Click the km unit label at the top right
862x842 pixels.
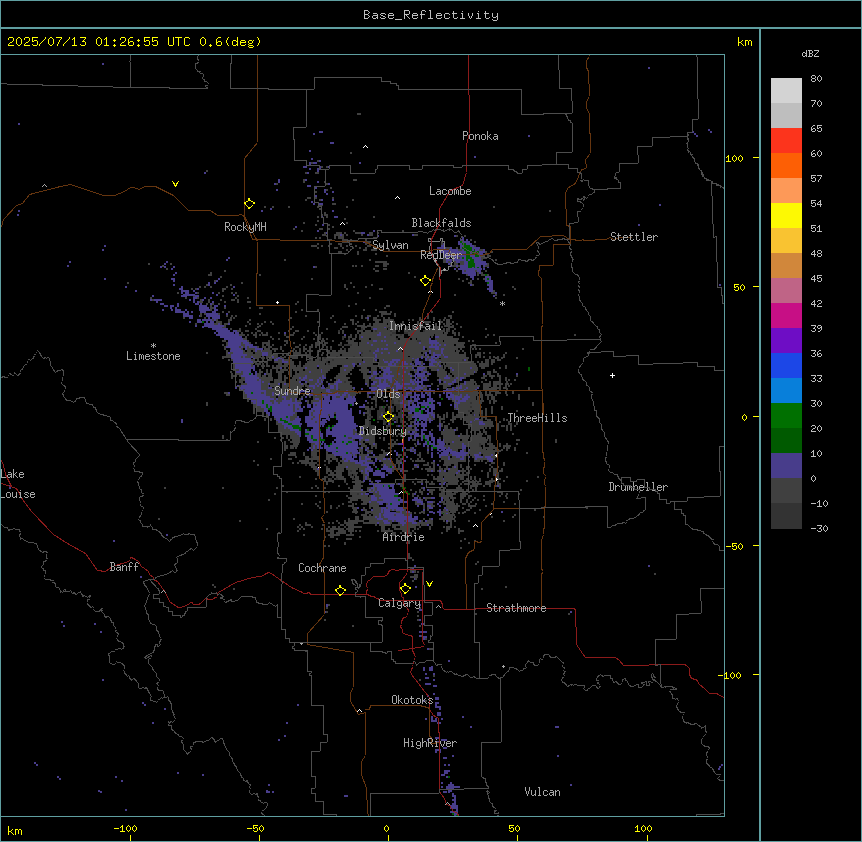click(x=745, y=42)
